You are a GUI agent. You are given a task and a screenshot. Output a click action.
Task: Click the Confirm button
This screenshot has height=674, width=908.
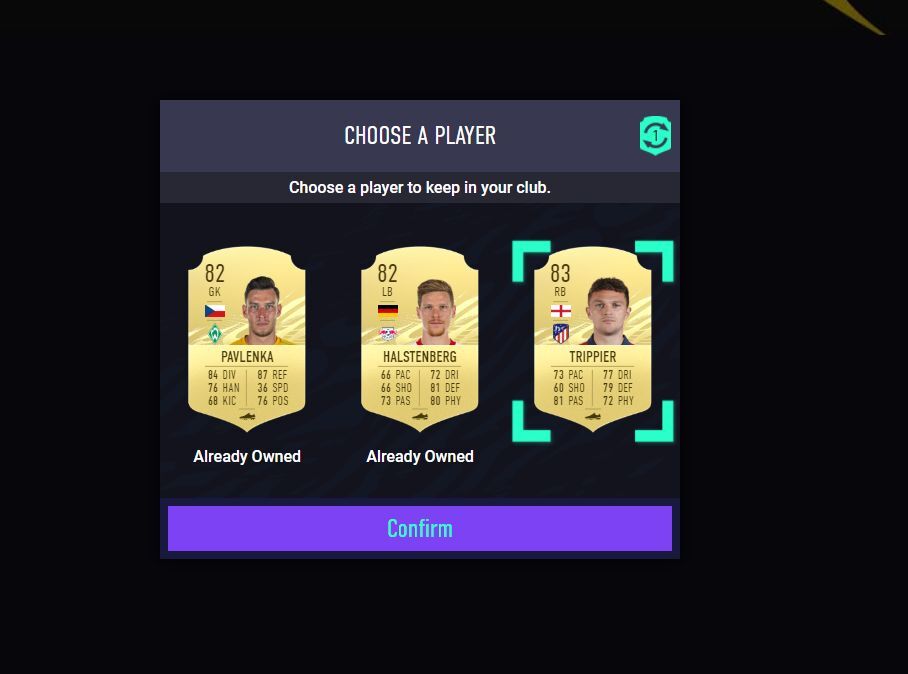[x=420, y=529]
